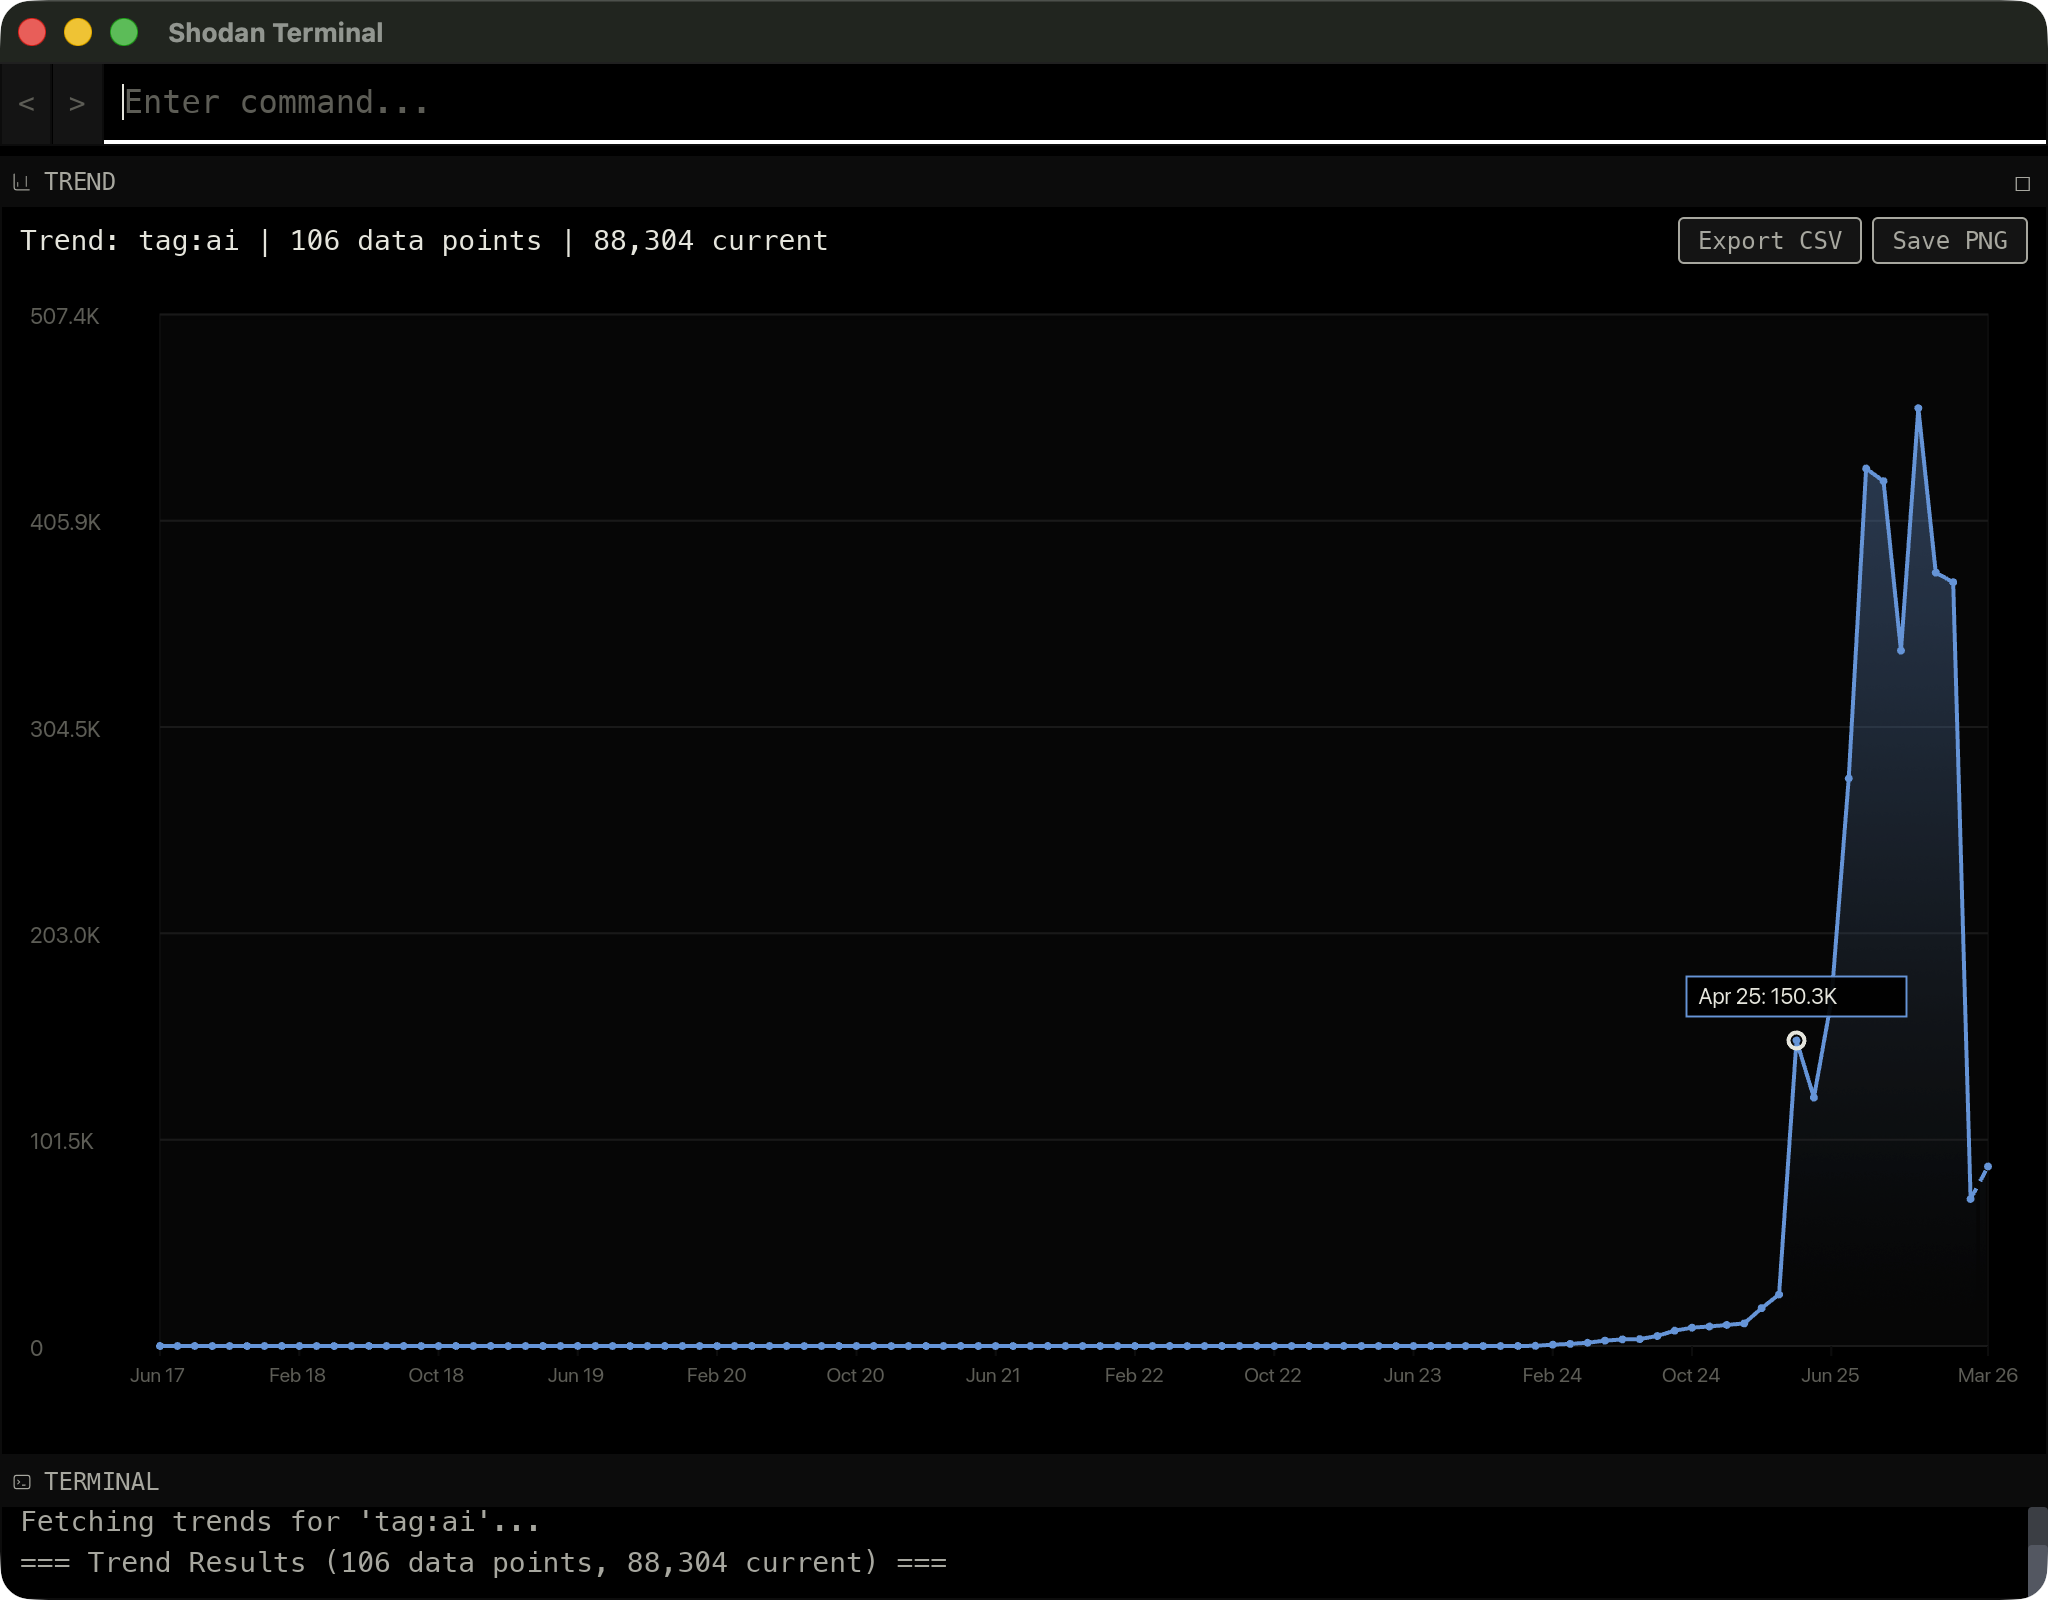Click the first data point near Jun 17
2048x1600 pixels.
160,1345
